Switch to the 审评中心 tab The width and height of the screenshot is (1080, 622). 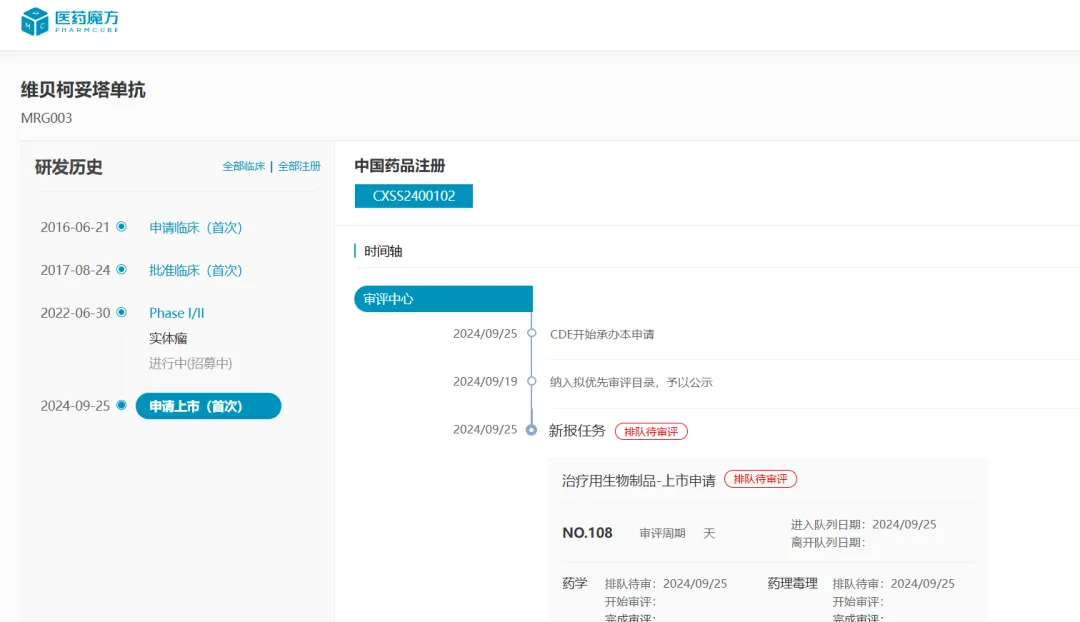point(443,299)
